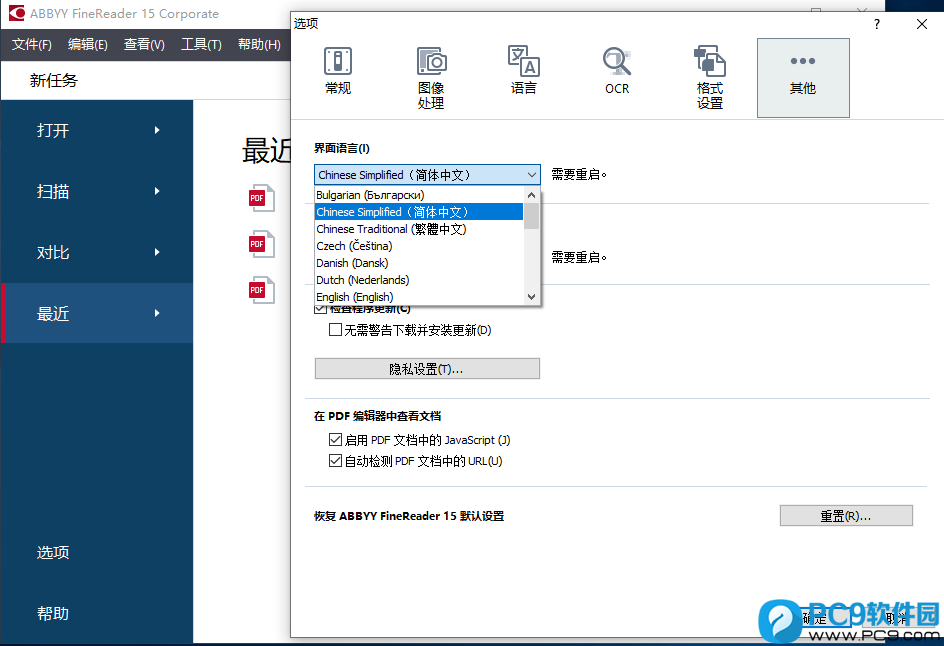Choose Chinese Traditional in the language list
This screenshot has height=646, width=944.
[x=419, y=229]
